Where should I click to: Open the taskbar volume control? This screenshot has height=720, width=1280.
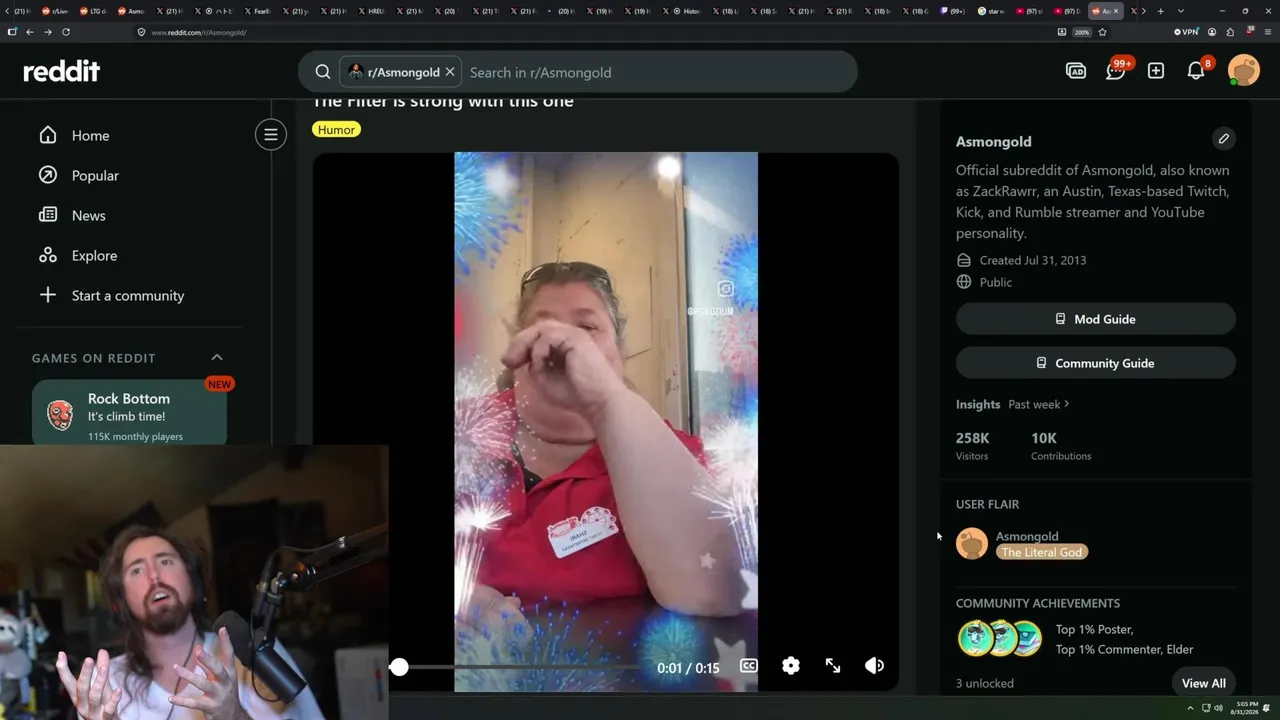click(x=1218, y=708)
